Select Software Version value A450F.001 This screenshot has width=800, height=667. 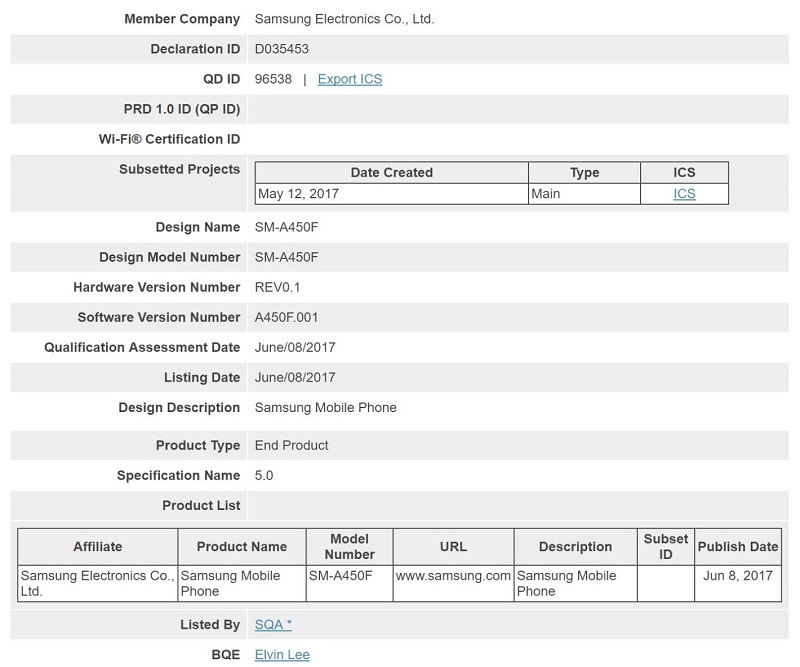286,317
